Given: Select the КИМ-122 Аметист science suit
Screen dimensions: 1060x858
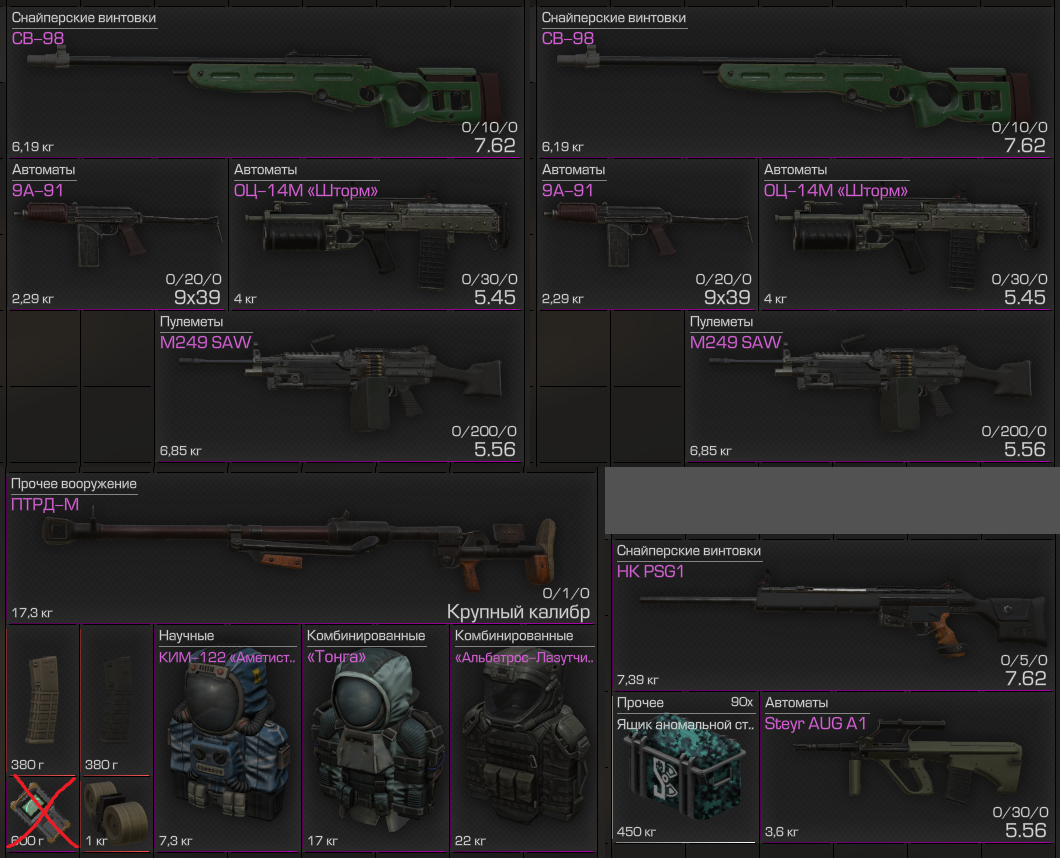Looking at the screenshot, I should tap(227, 738).
